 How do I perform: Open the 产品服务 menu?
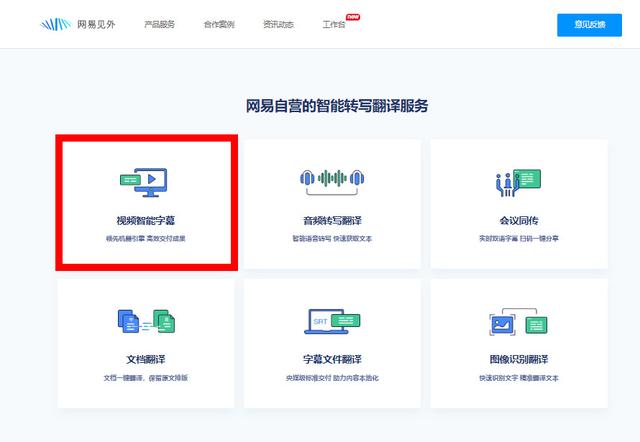tap(160, 24)
